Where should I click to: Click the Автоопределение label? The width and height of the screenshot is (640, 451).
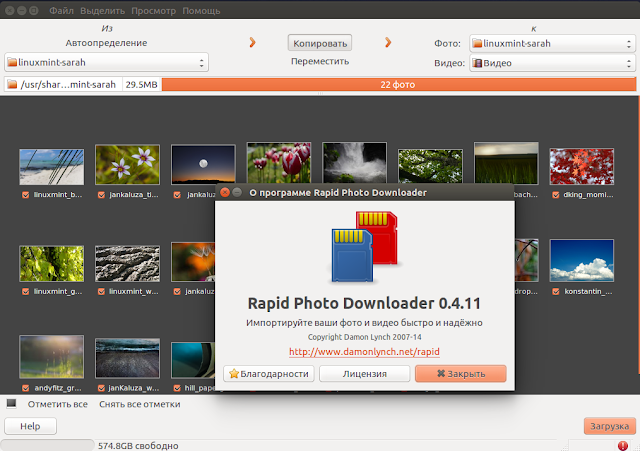tap(106, 43)
